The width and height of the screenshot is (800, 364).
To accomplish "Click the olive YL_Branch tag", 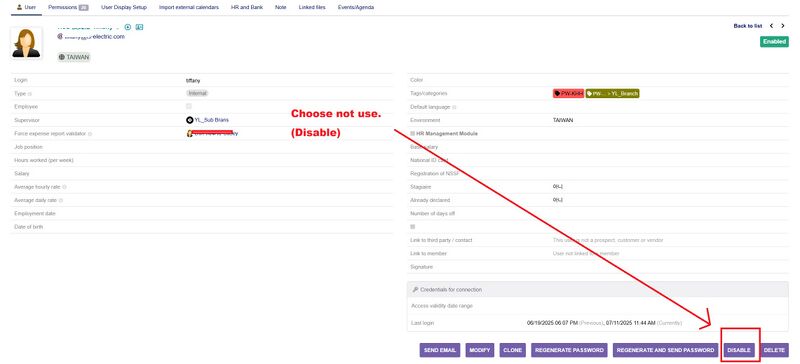I will (612, 93).
